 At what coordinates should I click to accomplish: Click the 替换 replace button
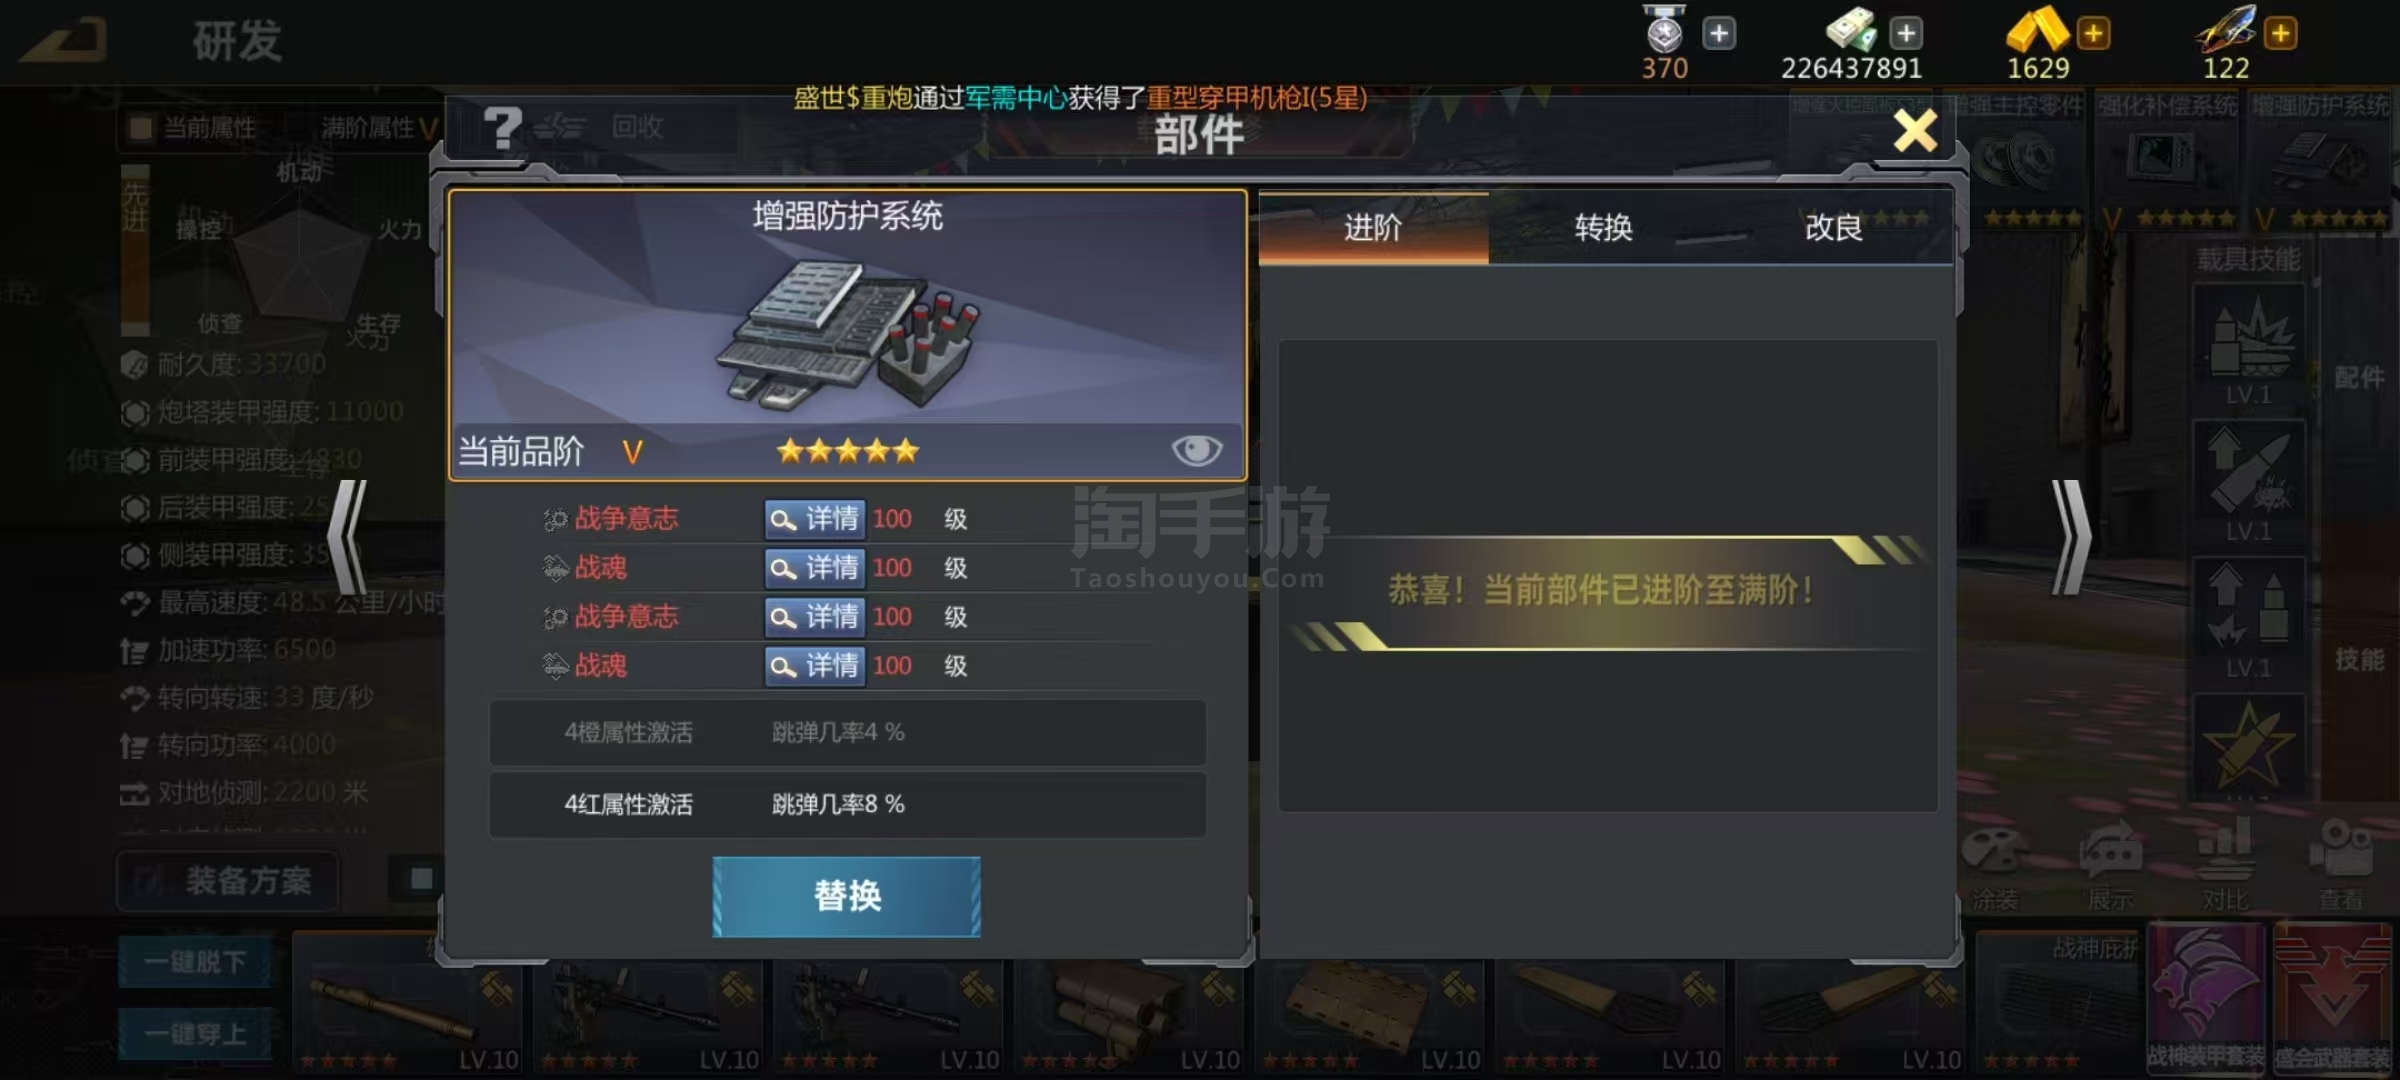coord(846,896)
